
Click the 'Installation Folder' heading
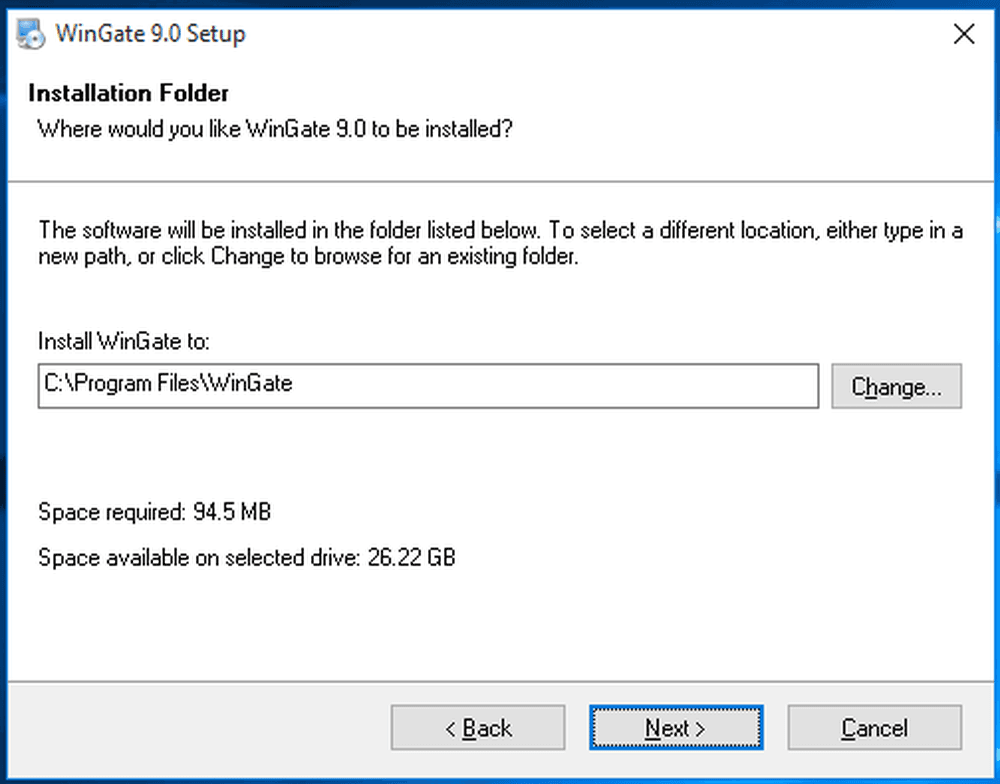(x=128, y=93)
